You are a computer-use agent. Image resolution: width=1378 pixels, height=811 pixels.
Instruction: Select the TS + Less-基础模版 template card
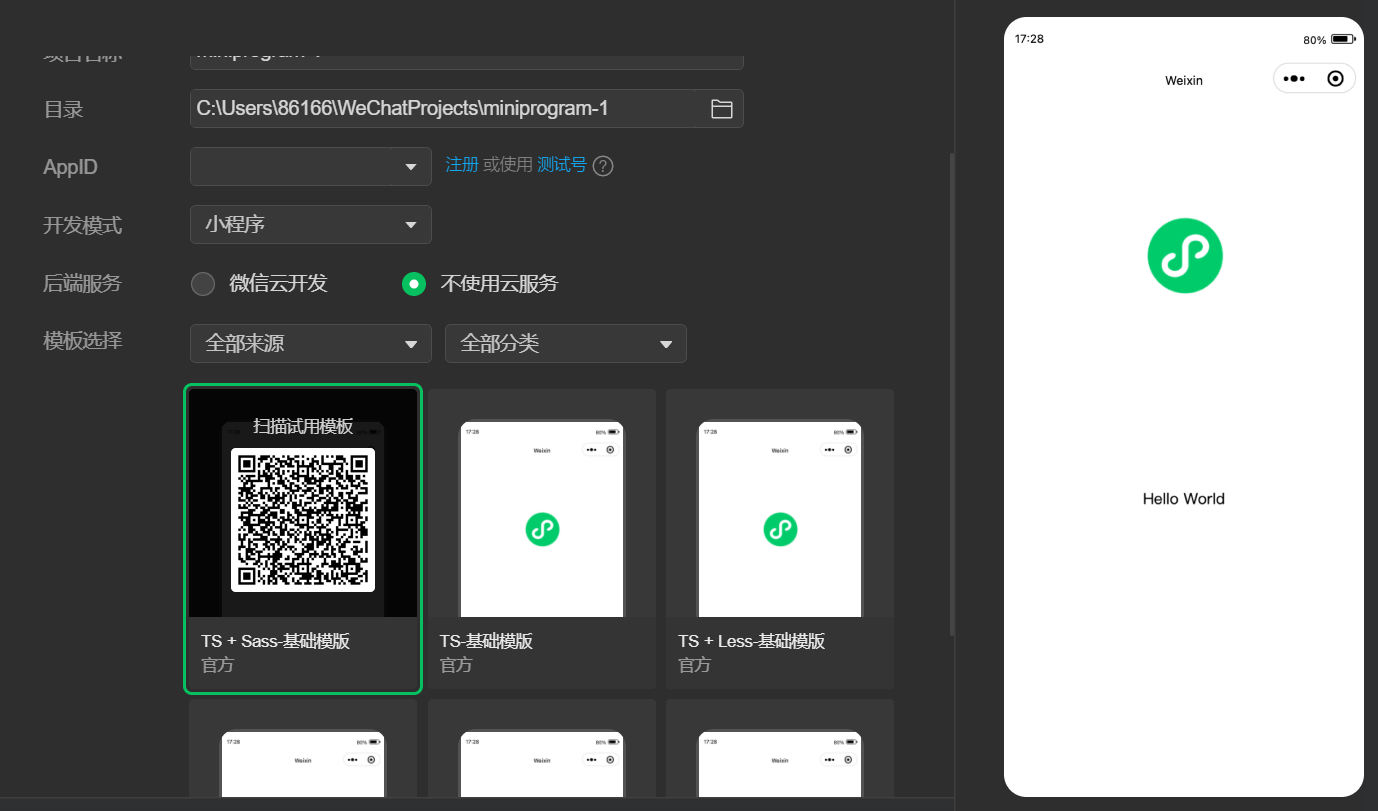click(780, 539)
